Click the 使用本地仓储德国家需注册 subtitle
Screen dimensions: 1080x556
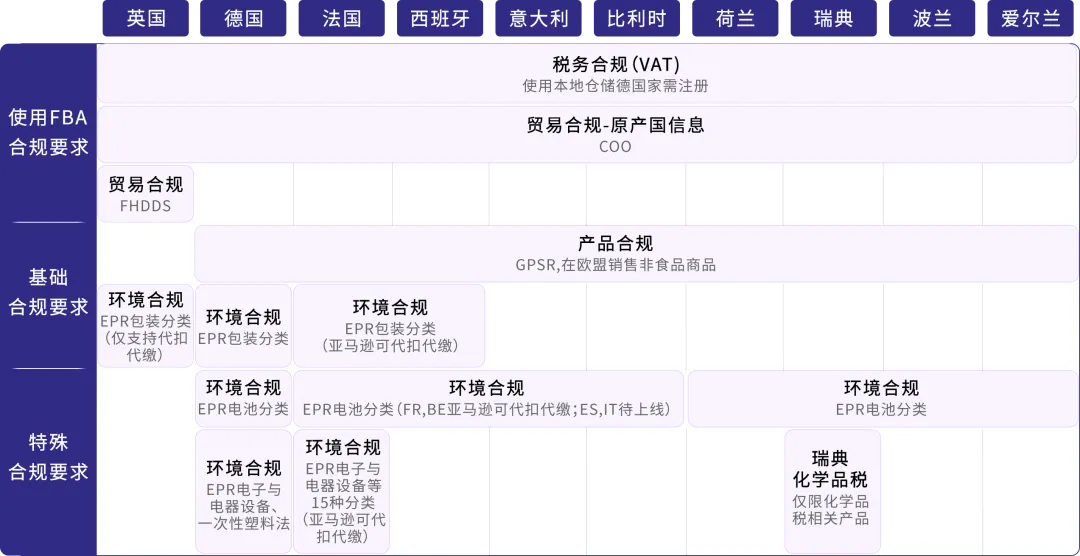pyautogui.click(x=615, y=86)
